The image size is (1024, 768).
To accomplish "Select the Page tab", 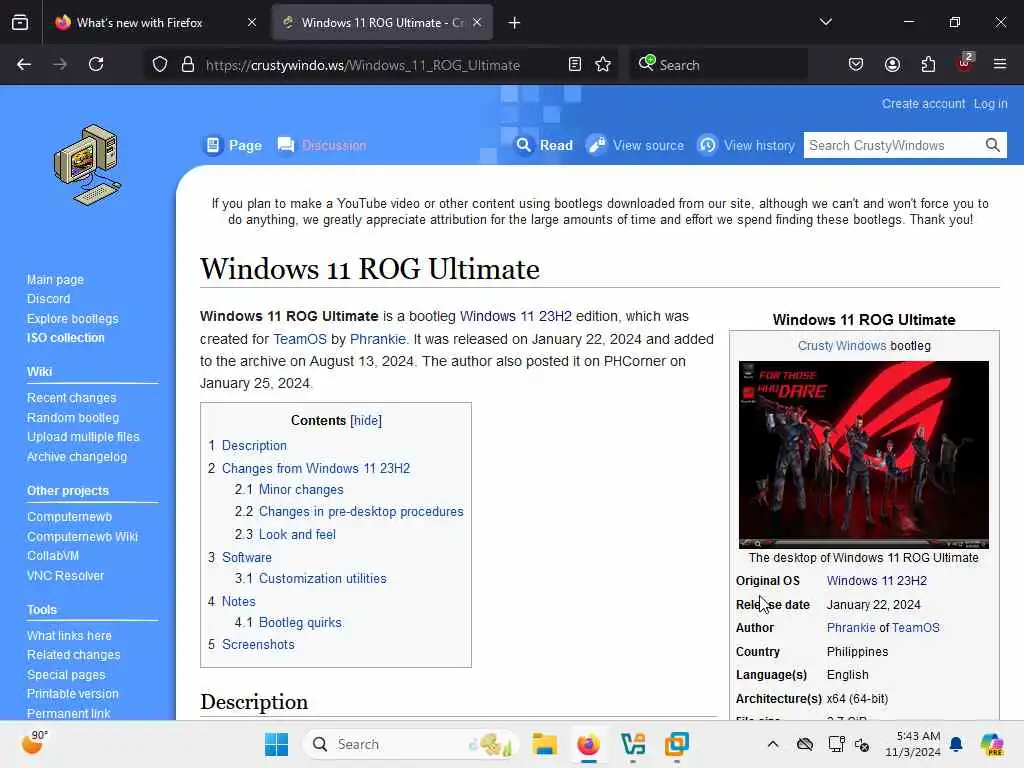I will (234, 146).
